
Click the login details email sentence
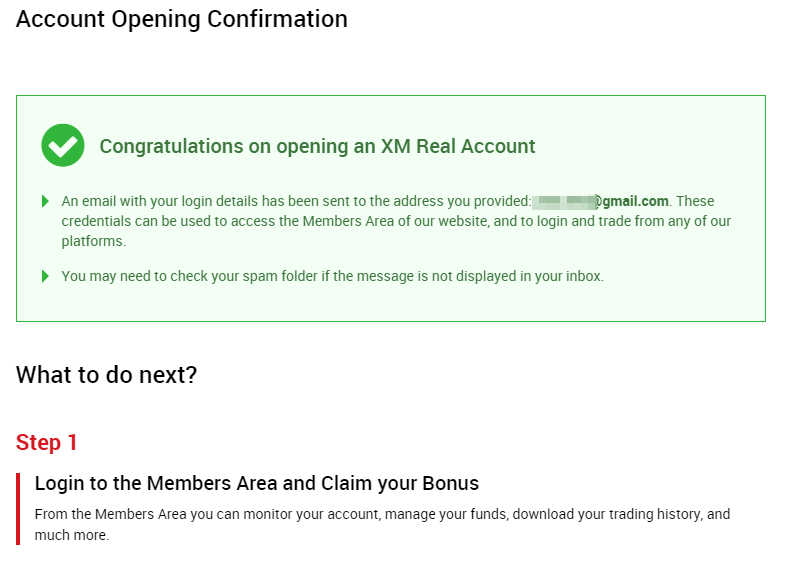[397, 221]
